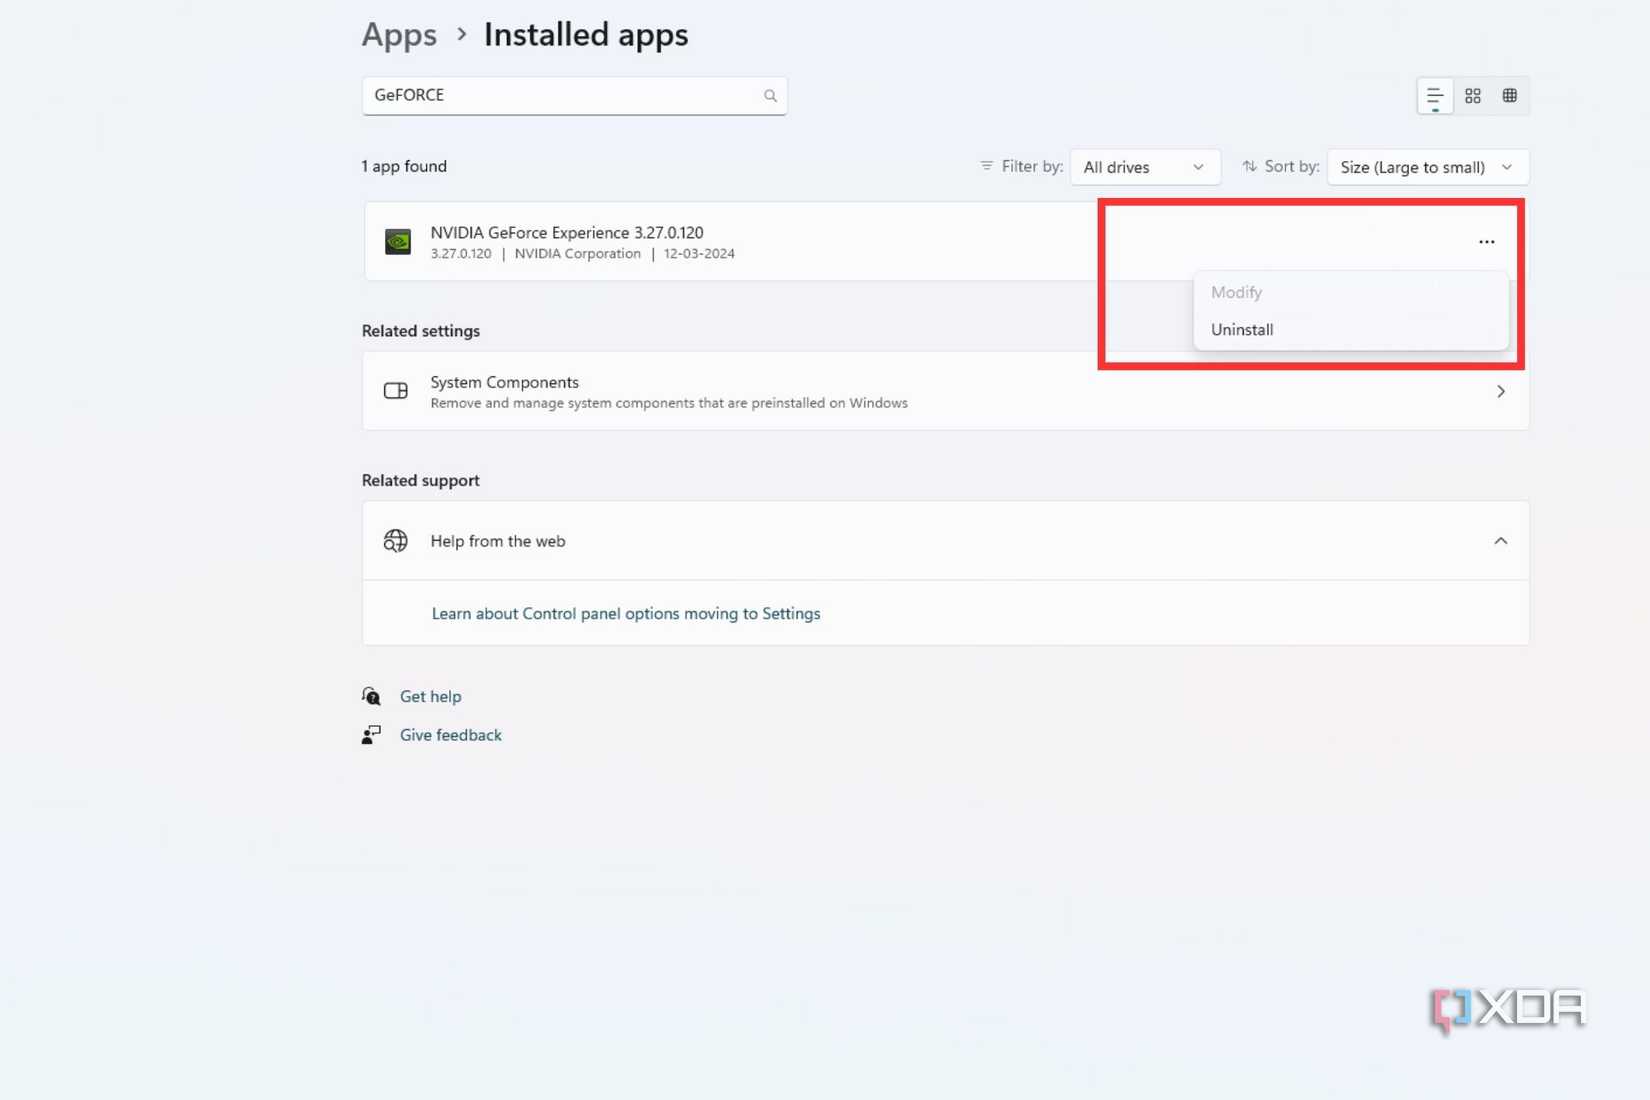Click the sort arrows icon next to Sort by
Viewport: 1650px width, 1100px height.
(1249, 166)
